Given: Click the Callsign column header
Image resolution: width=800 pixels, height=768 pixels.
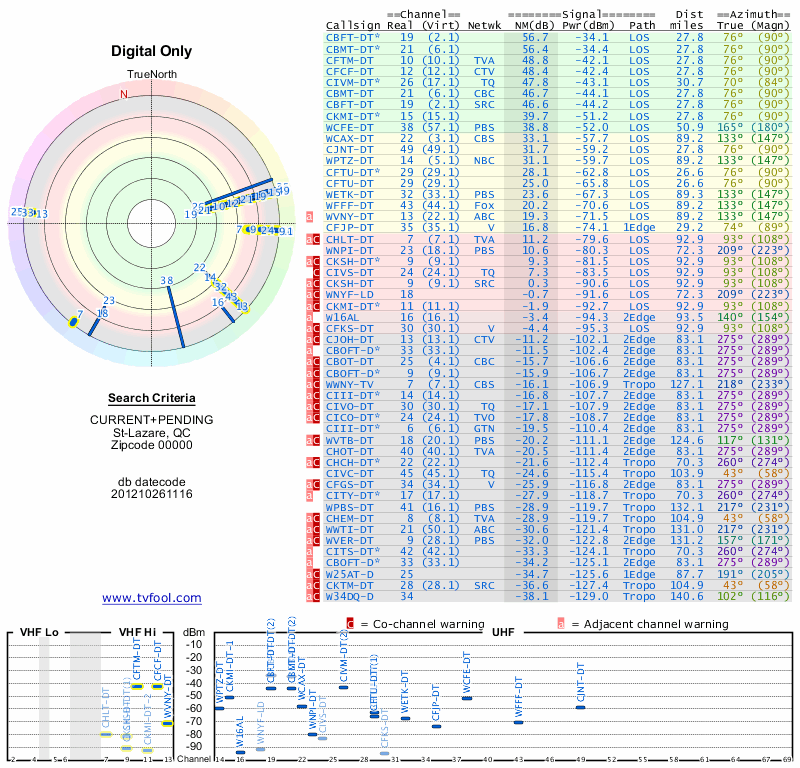Looking at the screenshot, I should 353,25.
